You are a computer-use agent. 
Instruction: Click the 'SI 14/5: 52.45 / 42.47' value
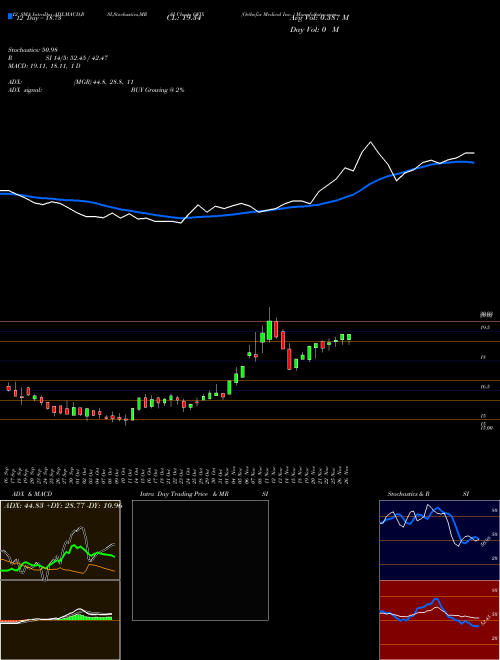77,58
